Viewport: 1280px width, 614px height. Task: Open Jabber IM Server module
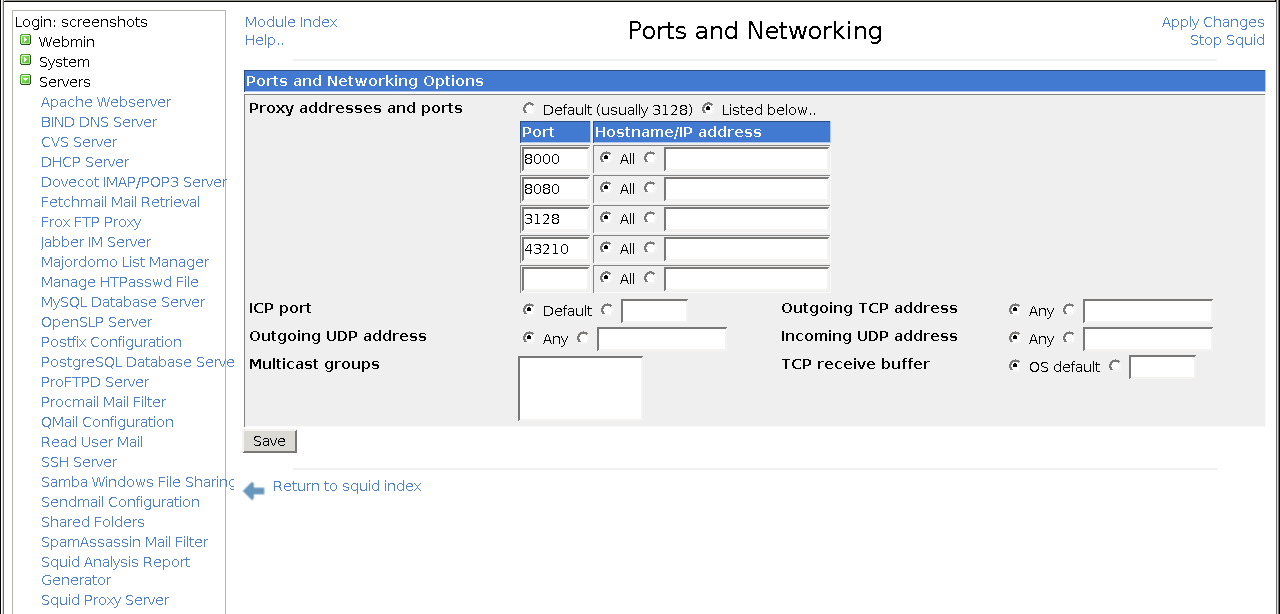tap(96, 242)
